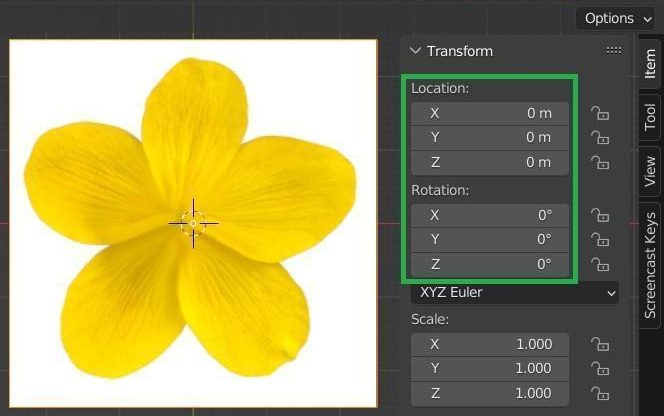Image resolution: width=664 pixels, height=416 pixels.
Task: Click the Rotation X field
Action: (490, 216)
